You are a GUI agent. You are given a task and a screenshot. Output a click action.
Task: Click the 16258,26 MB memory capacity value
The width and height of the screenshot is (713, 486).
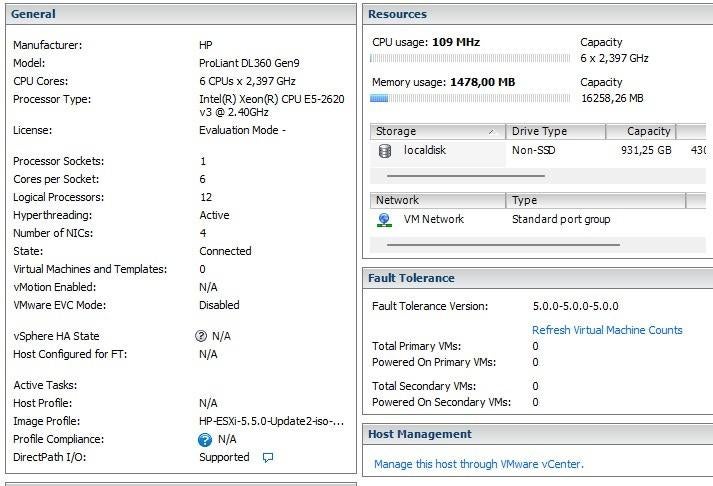(x=612, y=98)
